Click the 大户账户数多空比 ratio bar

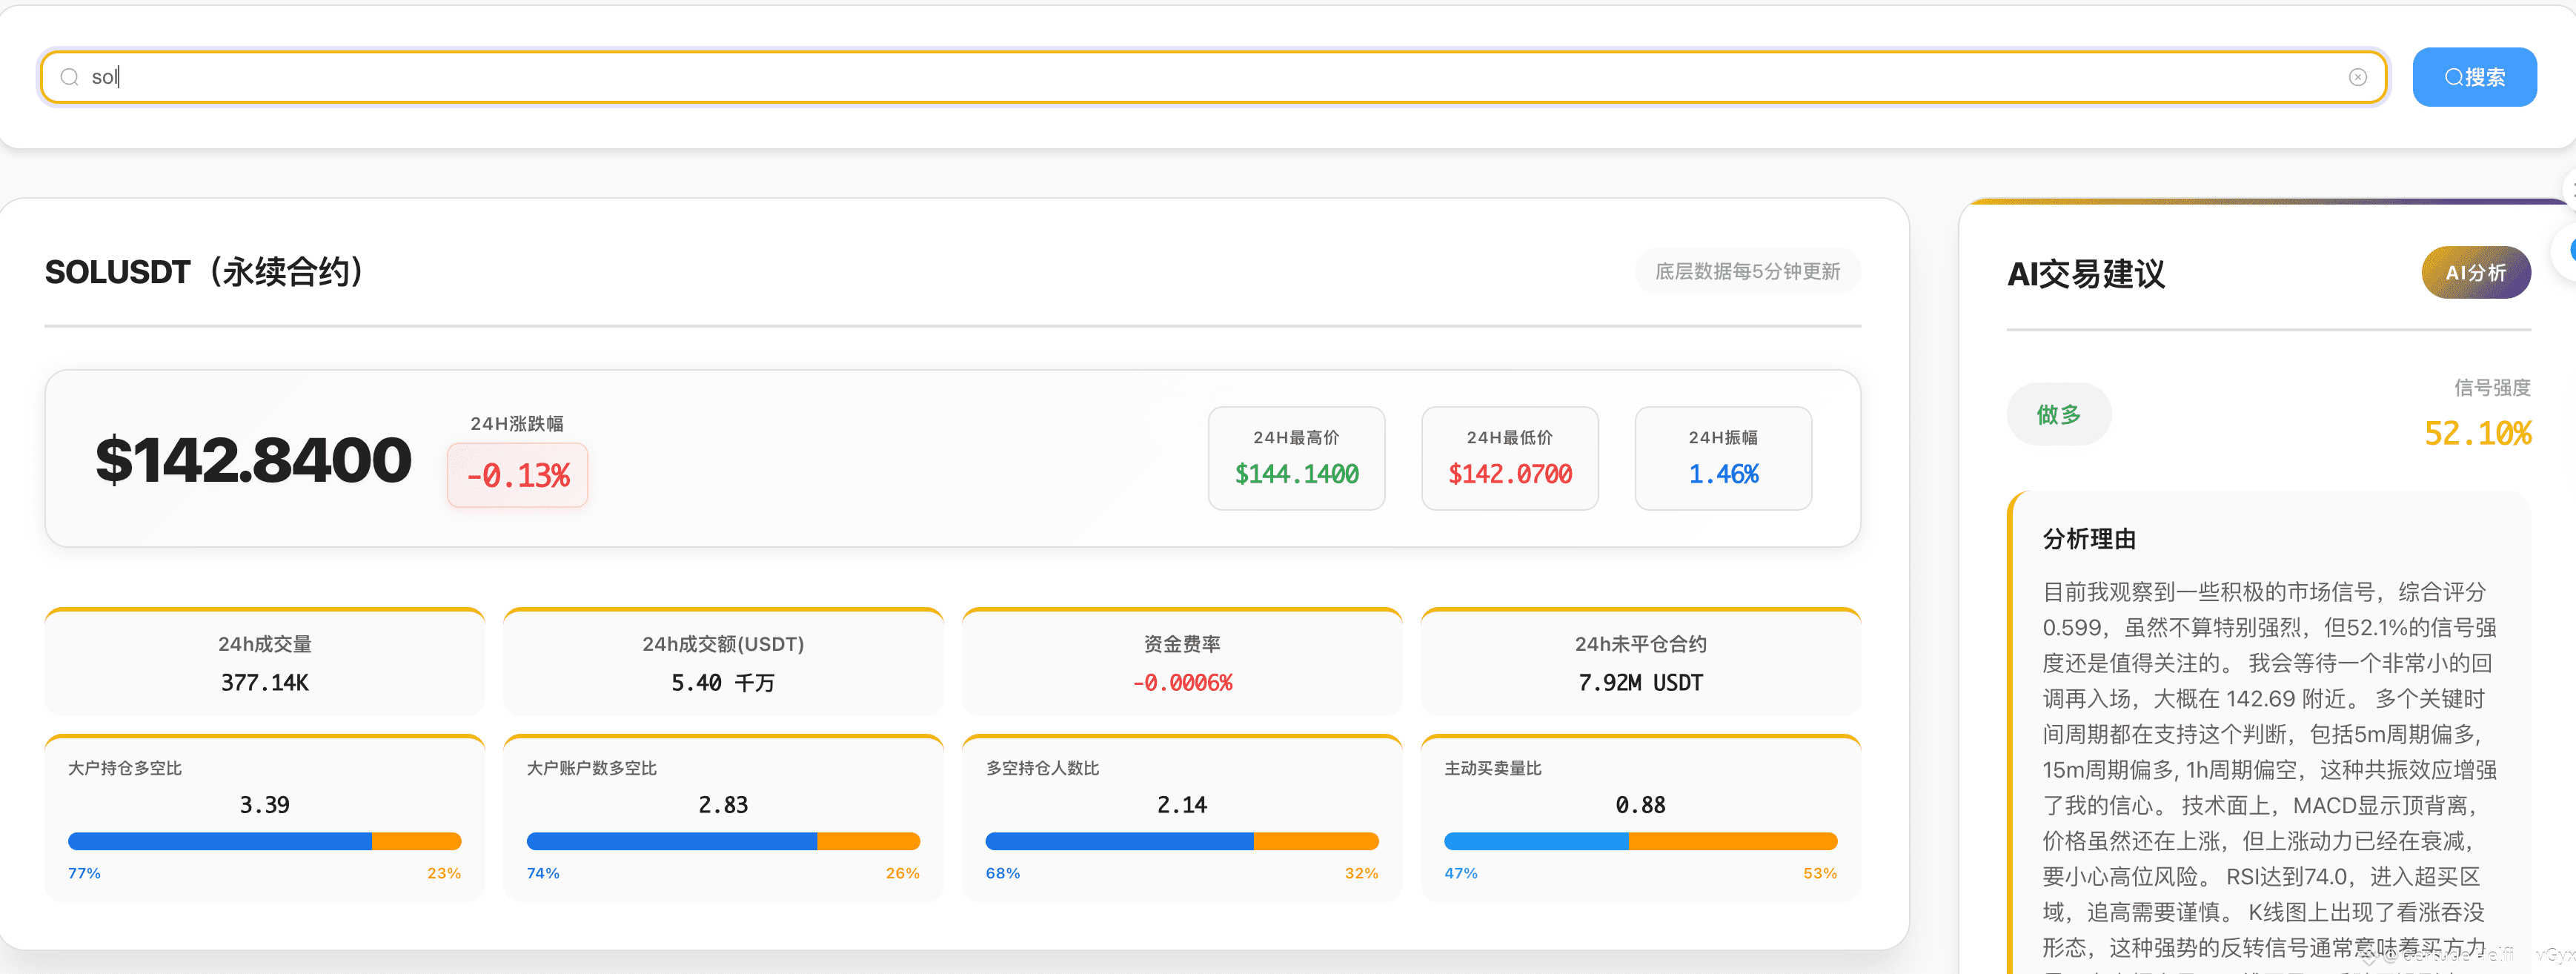point(723,841)
